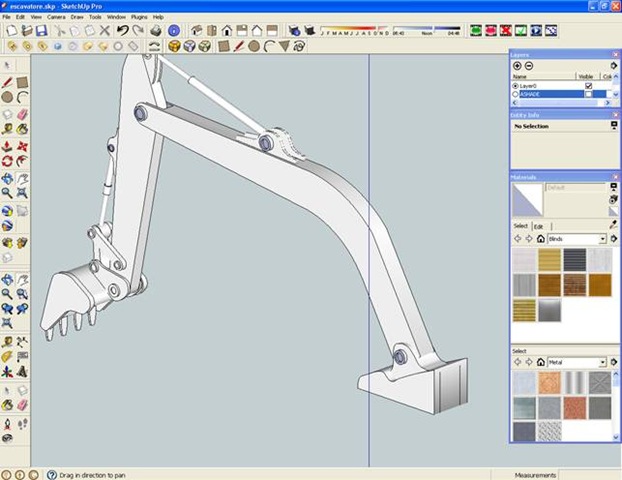Open the Plugins menu
Image resolution: width=622 pixels, height=480 pixels.
[138, 17]
